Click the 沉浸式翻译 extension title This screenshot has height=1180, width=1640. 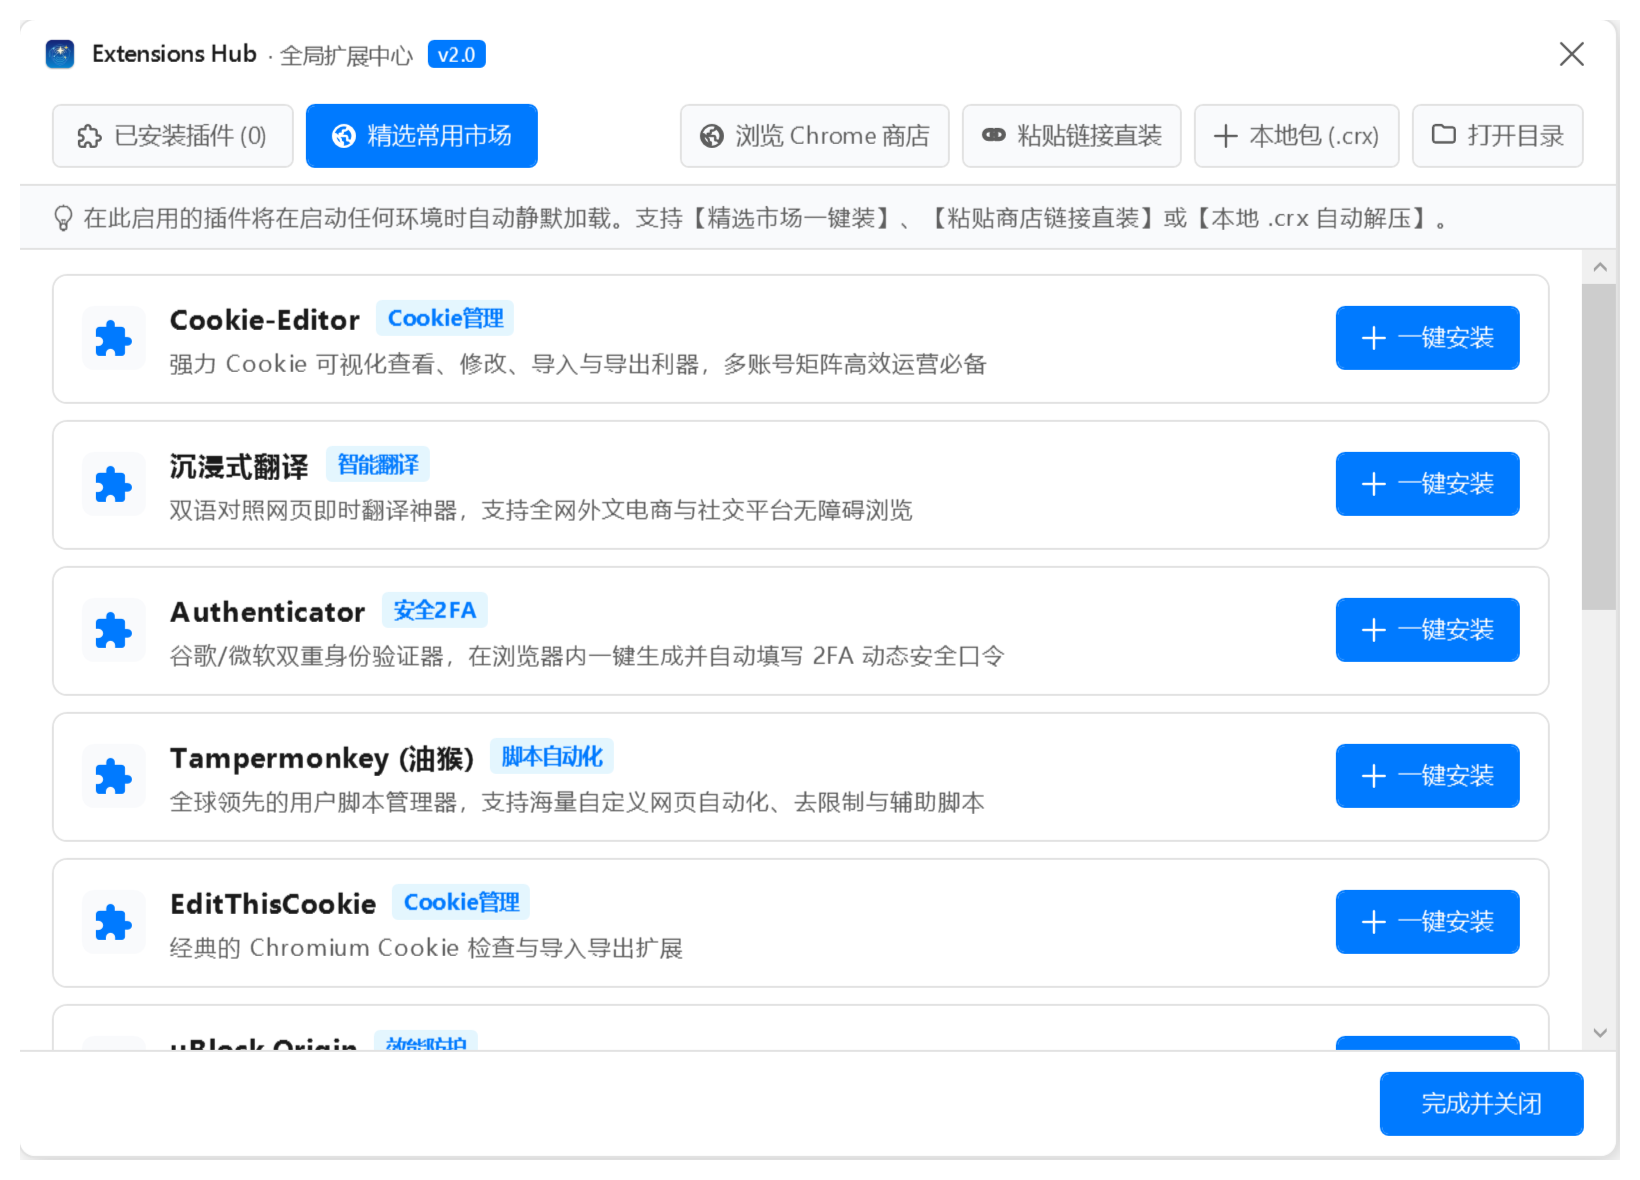coord(239,466)
